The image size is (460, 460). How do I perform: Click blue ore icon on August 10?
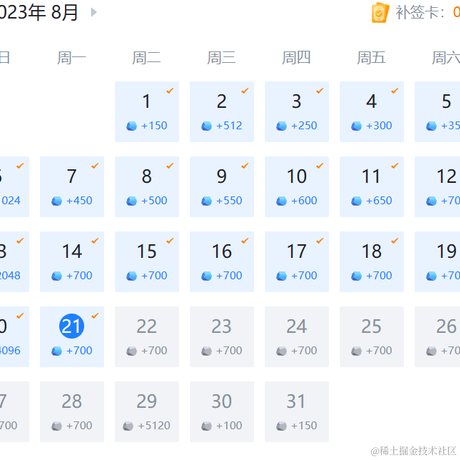point(282,201)
